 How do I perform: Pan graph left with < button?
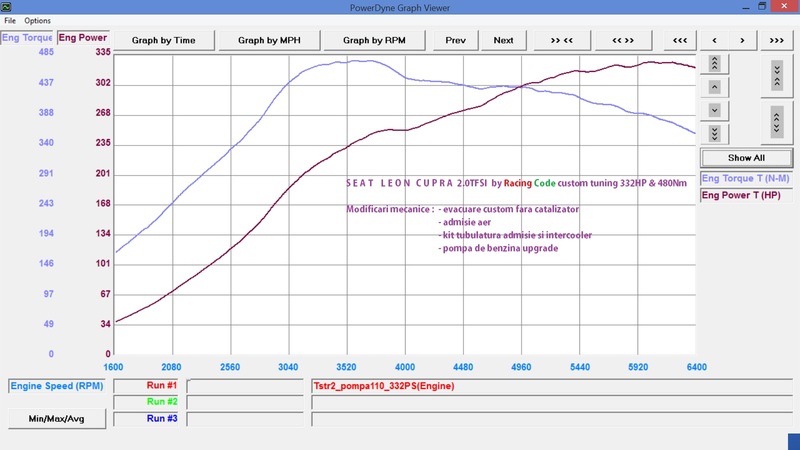pos(714,40)
